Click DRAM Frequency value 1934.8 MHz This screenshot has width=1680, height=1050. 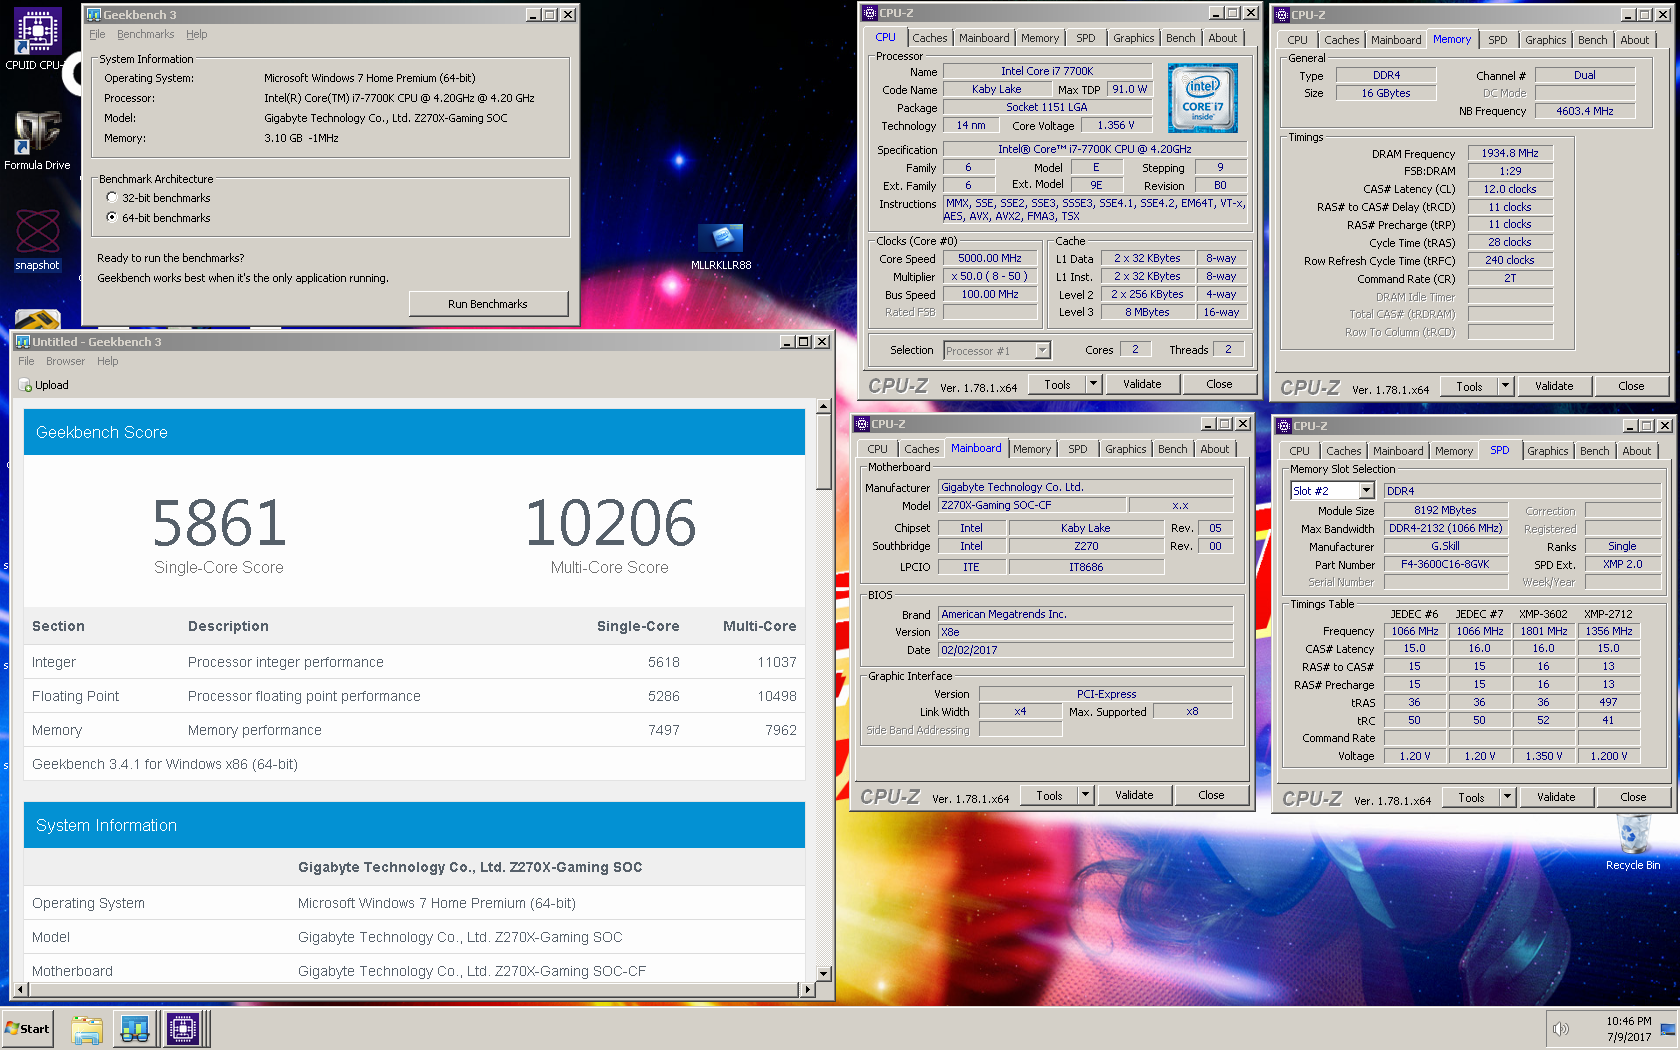tap(1510, 153)
